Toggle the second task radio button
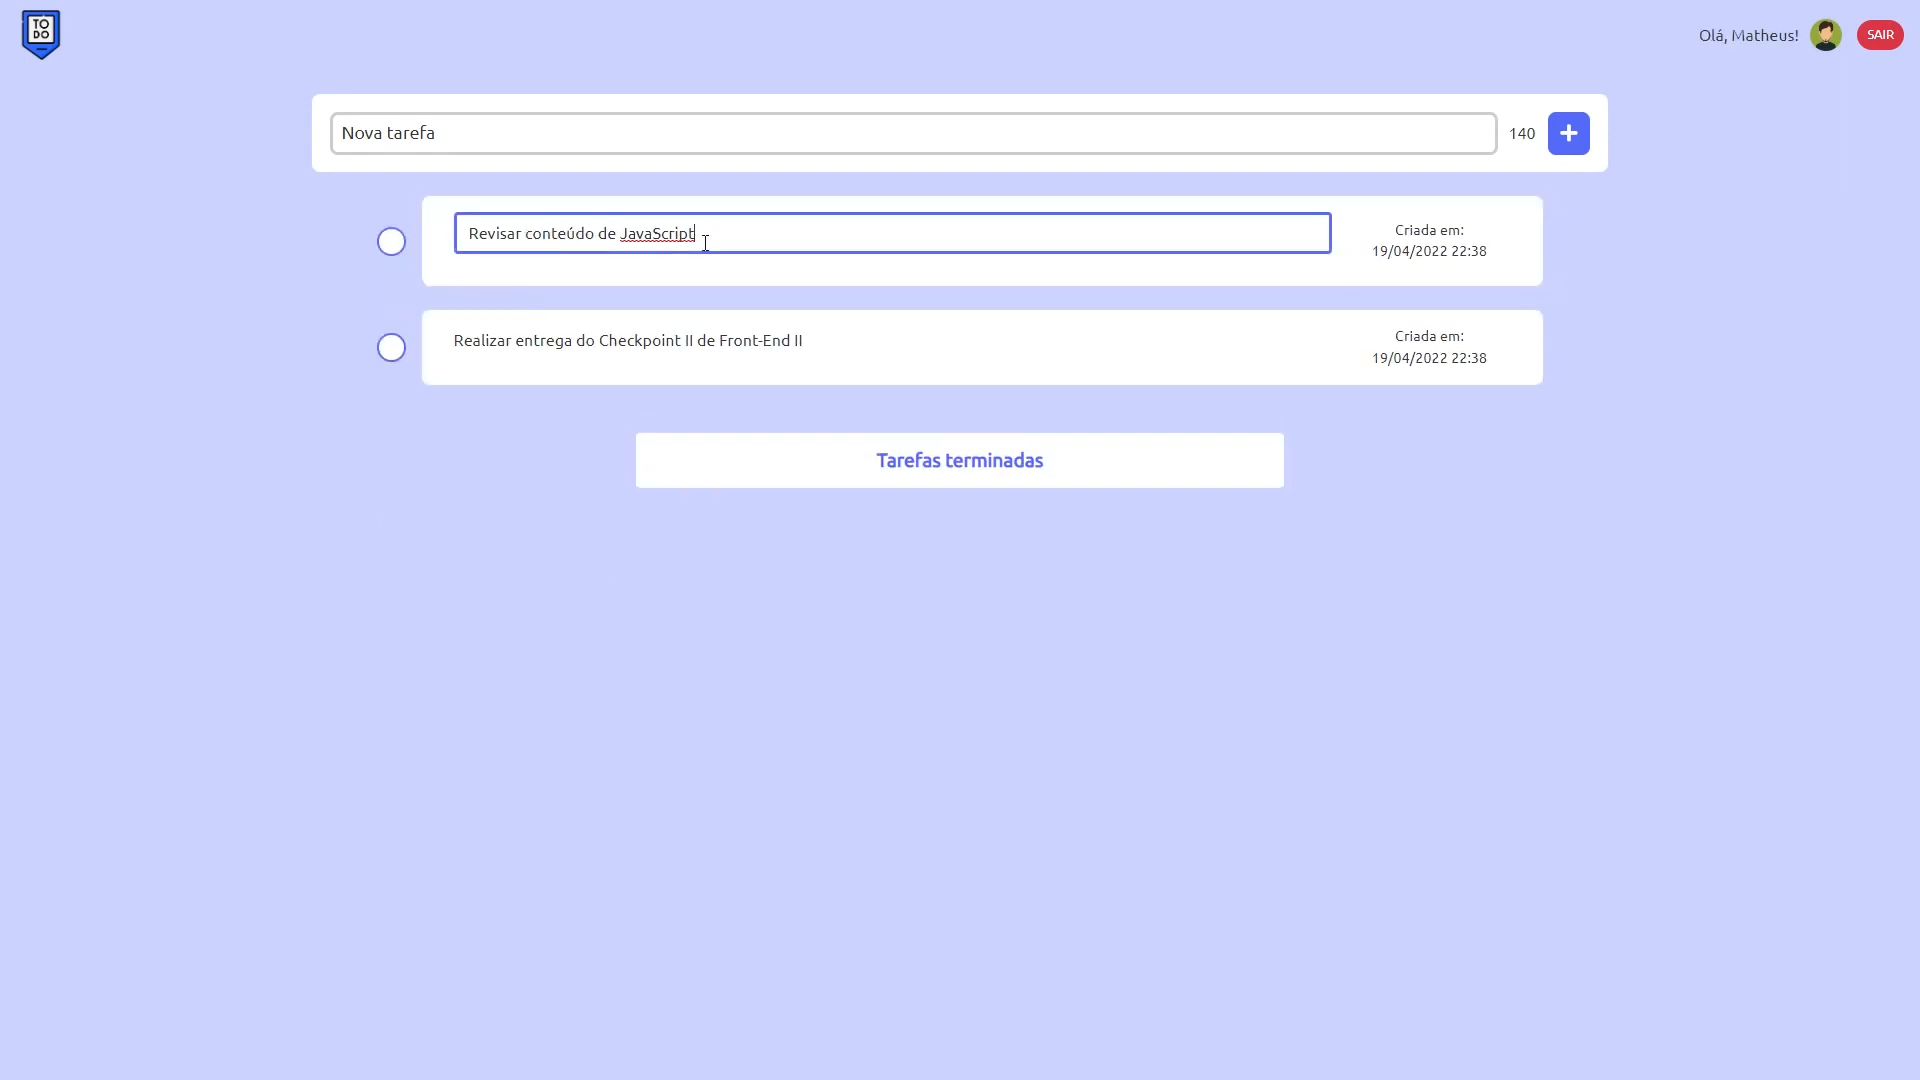 click(392, 347)
